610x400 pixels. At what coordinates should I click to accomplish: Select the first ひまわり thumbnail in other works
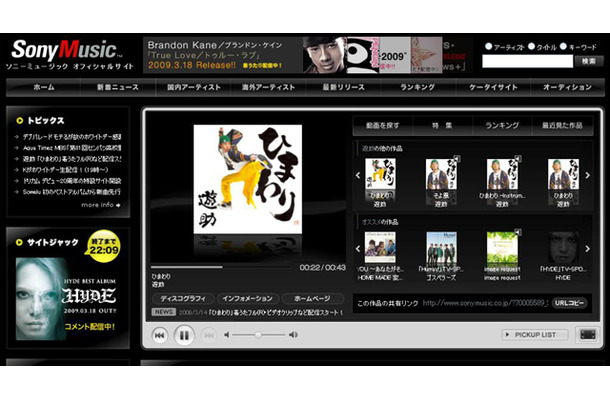[x=380, y=174]
